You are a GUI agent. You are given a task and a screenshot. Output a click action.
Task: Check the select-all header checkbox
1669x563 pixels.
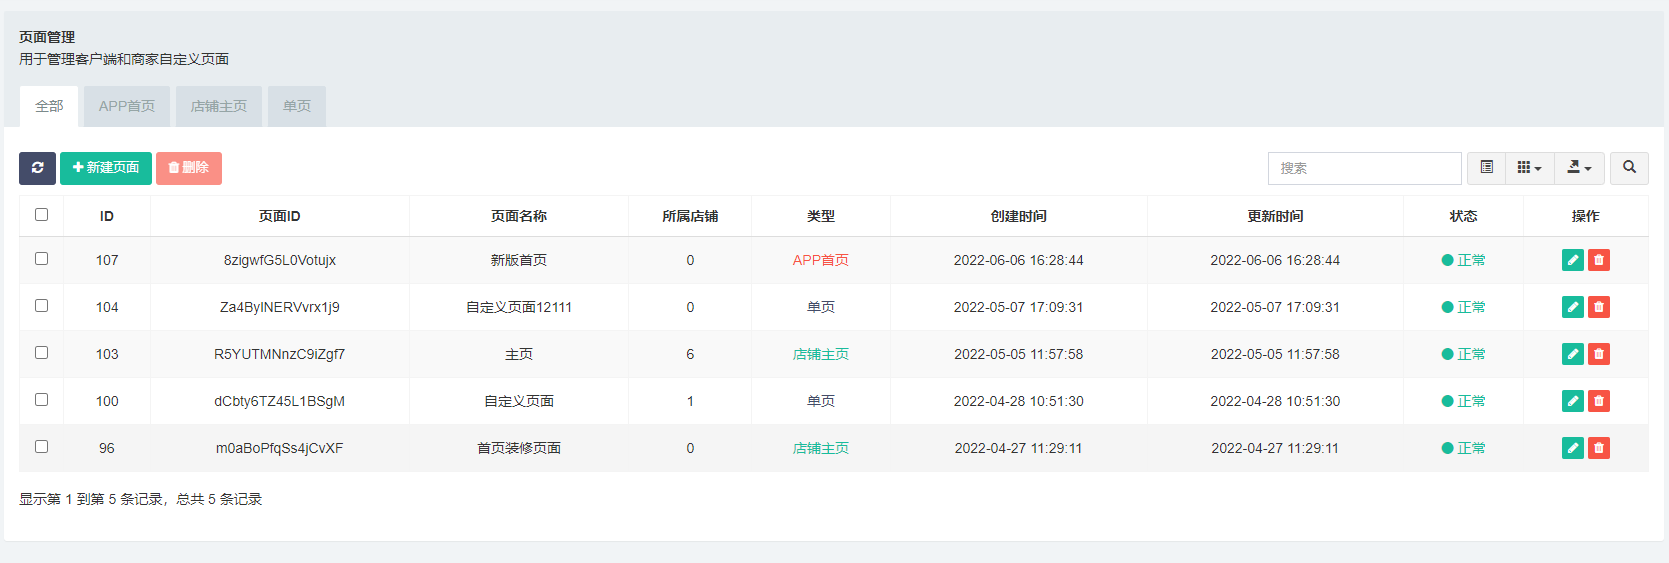41,214
